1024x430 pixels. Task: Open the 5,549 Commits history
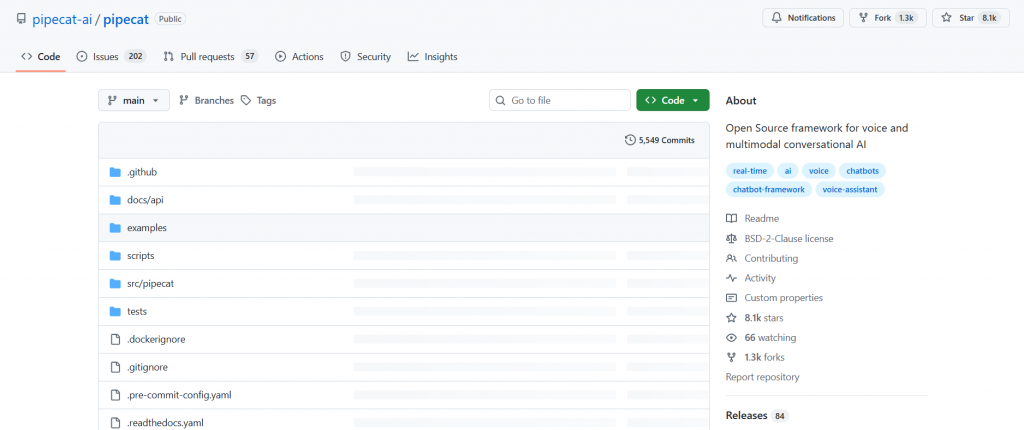[660, 140]
